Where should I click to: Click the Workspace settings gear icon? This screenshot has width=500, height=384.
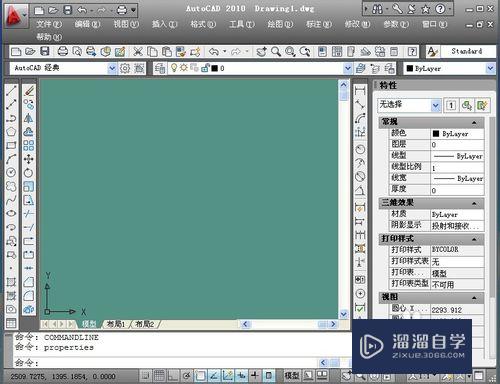[125, 68]
